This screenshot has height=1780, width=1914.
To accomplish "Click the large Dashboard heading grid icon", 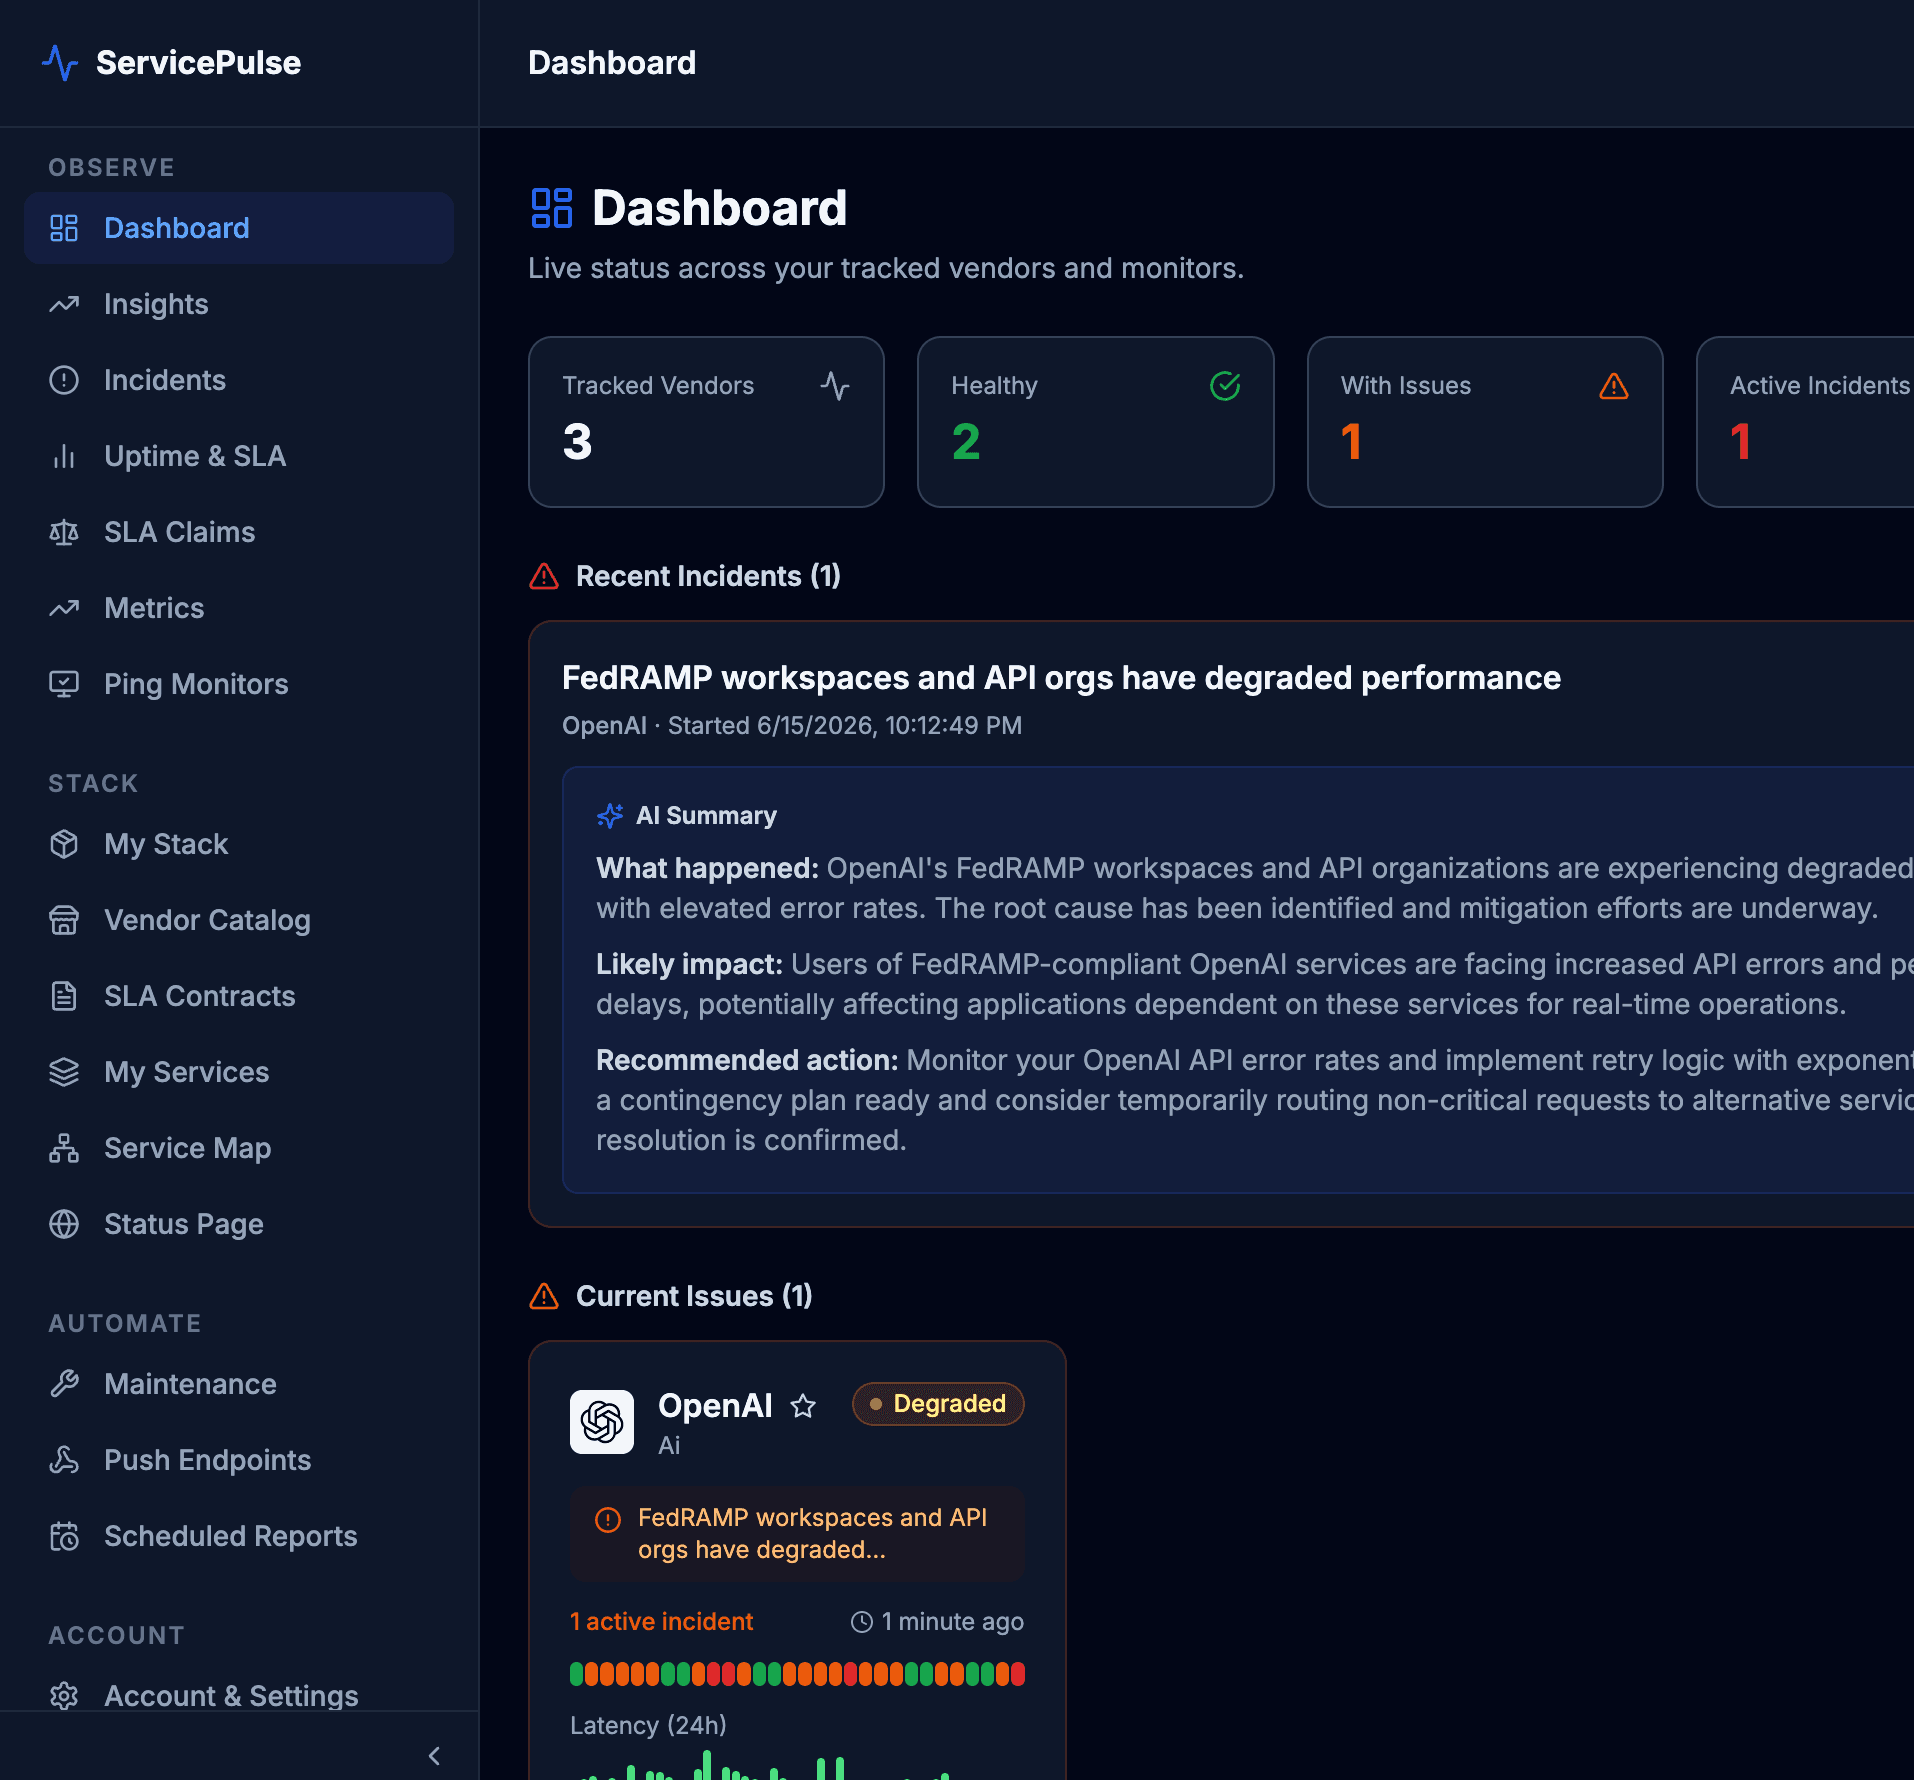I will pos(552,208).
